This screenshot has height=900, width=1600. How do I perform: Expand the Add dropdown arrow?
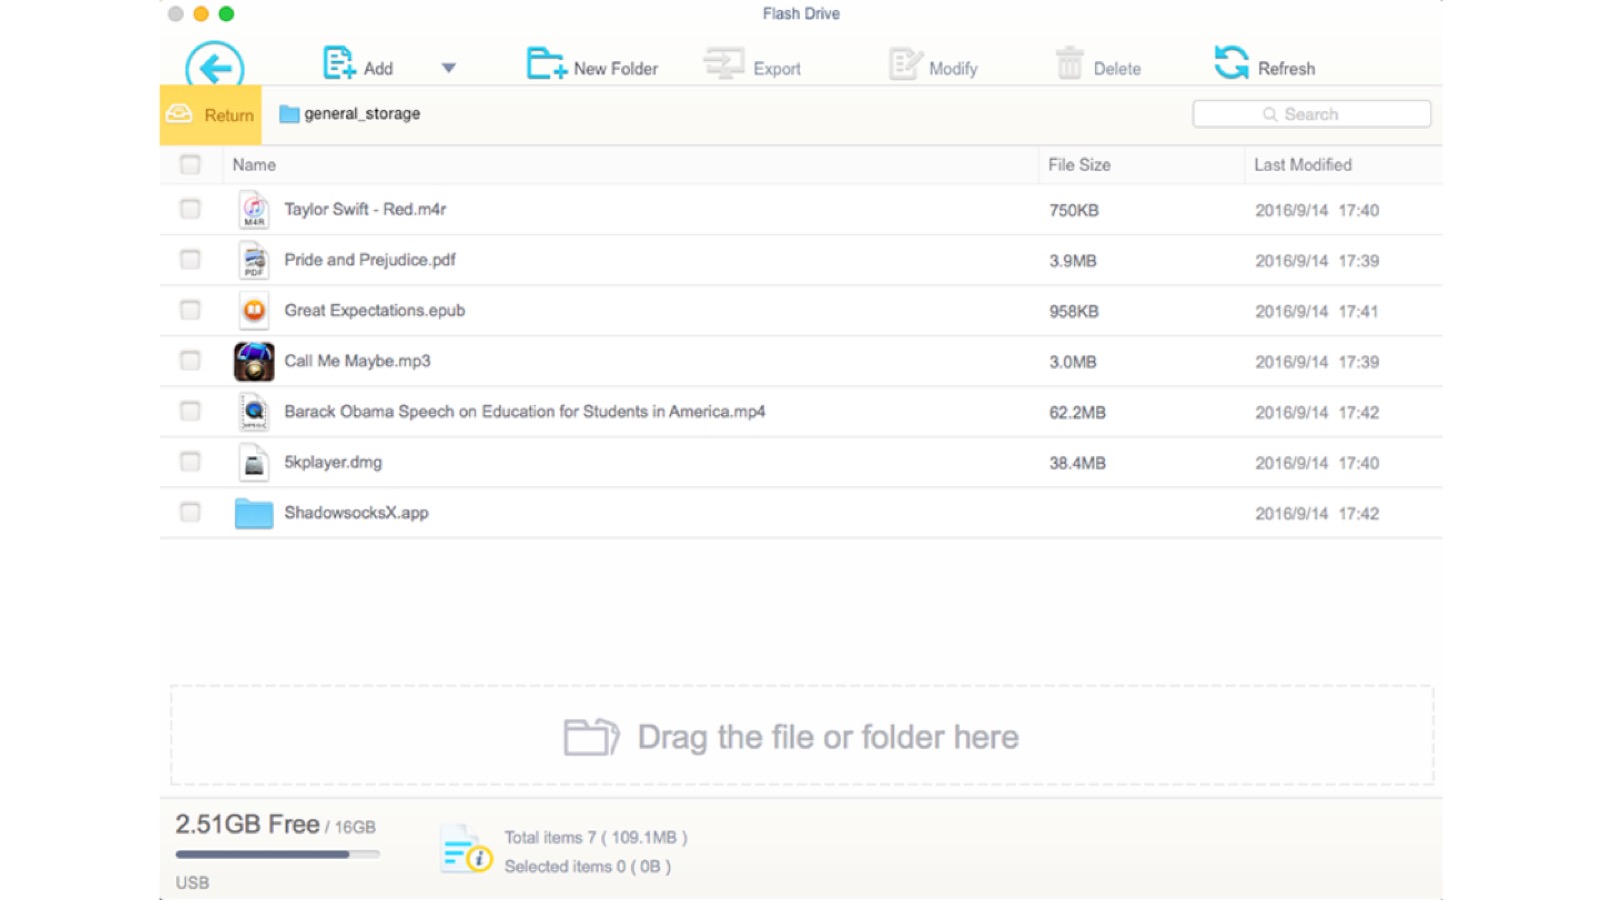pyautogui.click(x=449, y=68)
